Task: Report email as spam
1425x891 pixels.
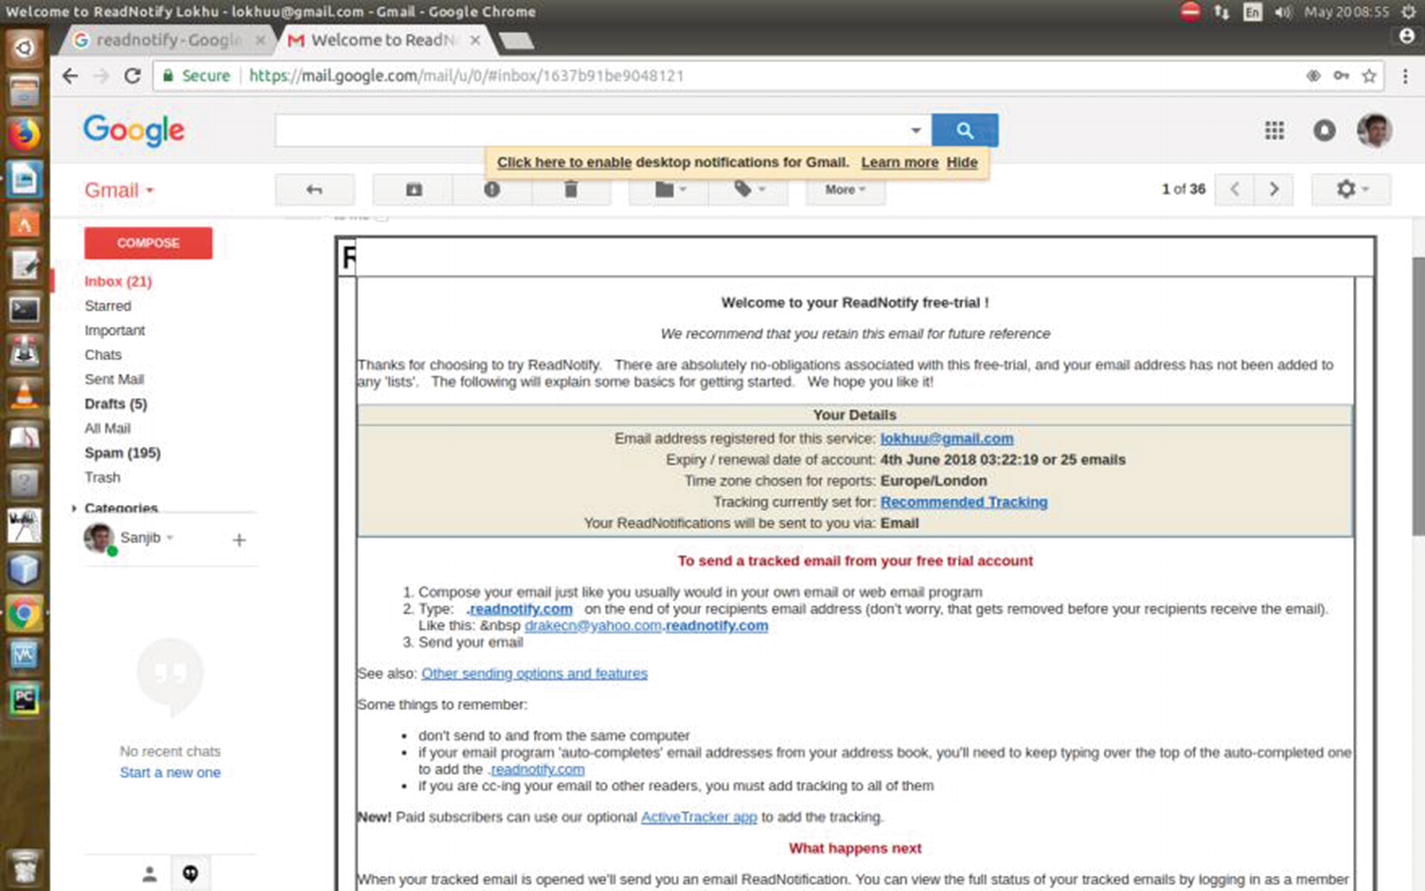Action: (491, 189)
